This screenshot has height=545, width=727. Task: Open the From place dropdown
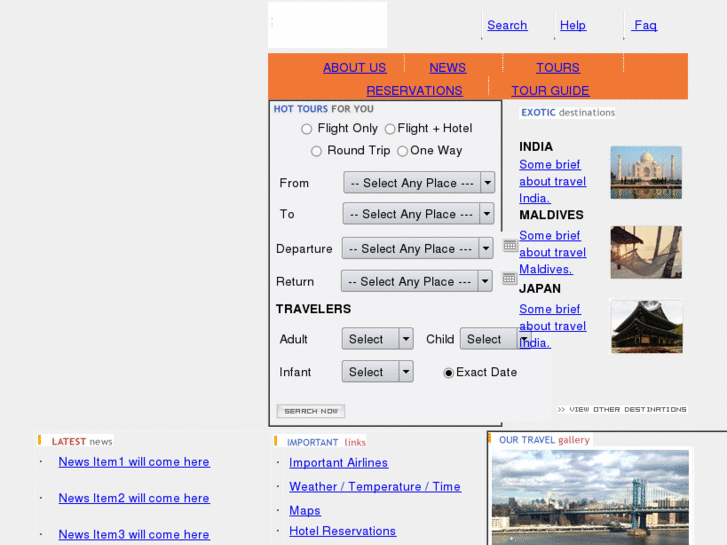click(x=419, y=183)
